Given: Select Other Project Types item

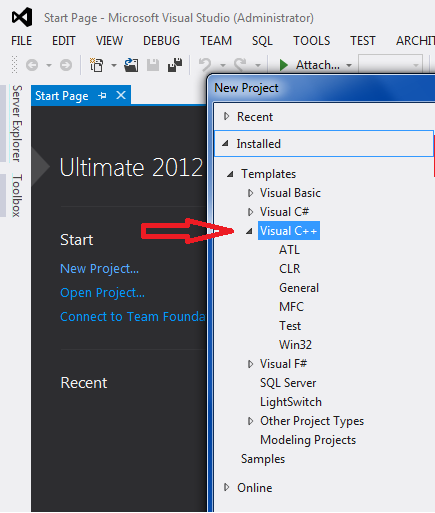Looking at the screenshot, I should click(312, 421).
